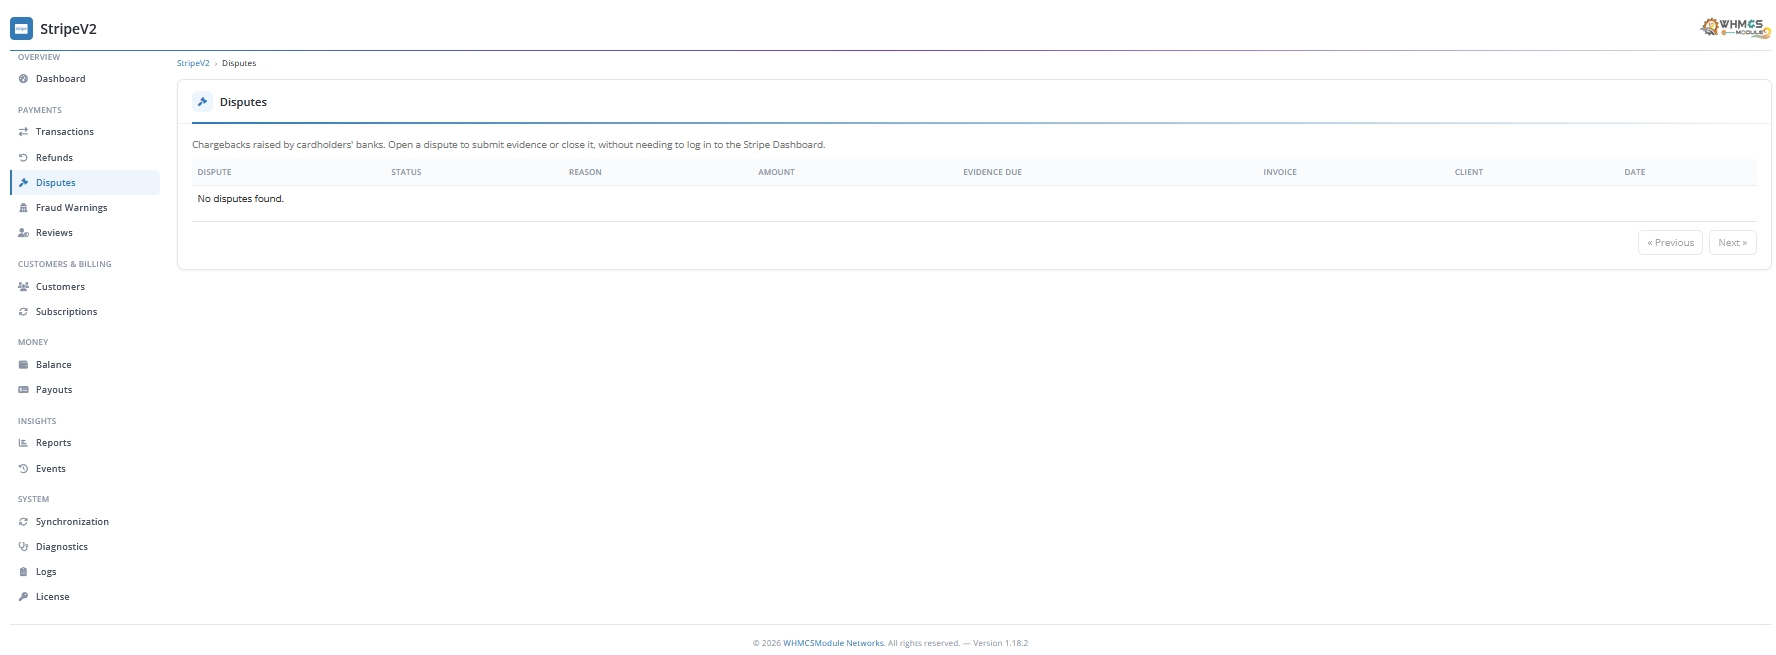Click the Previous pagination button

click(1670, 243)
